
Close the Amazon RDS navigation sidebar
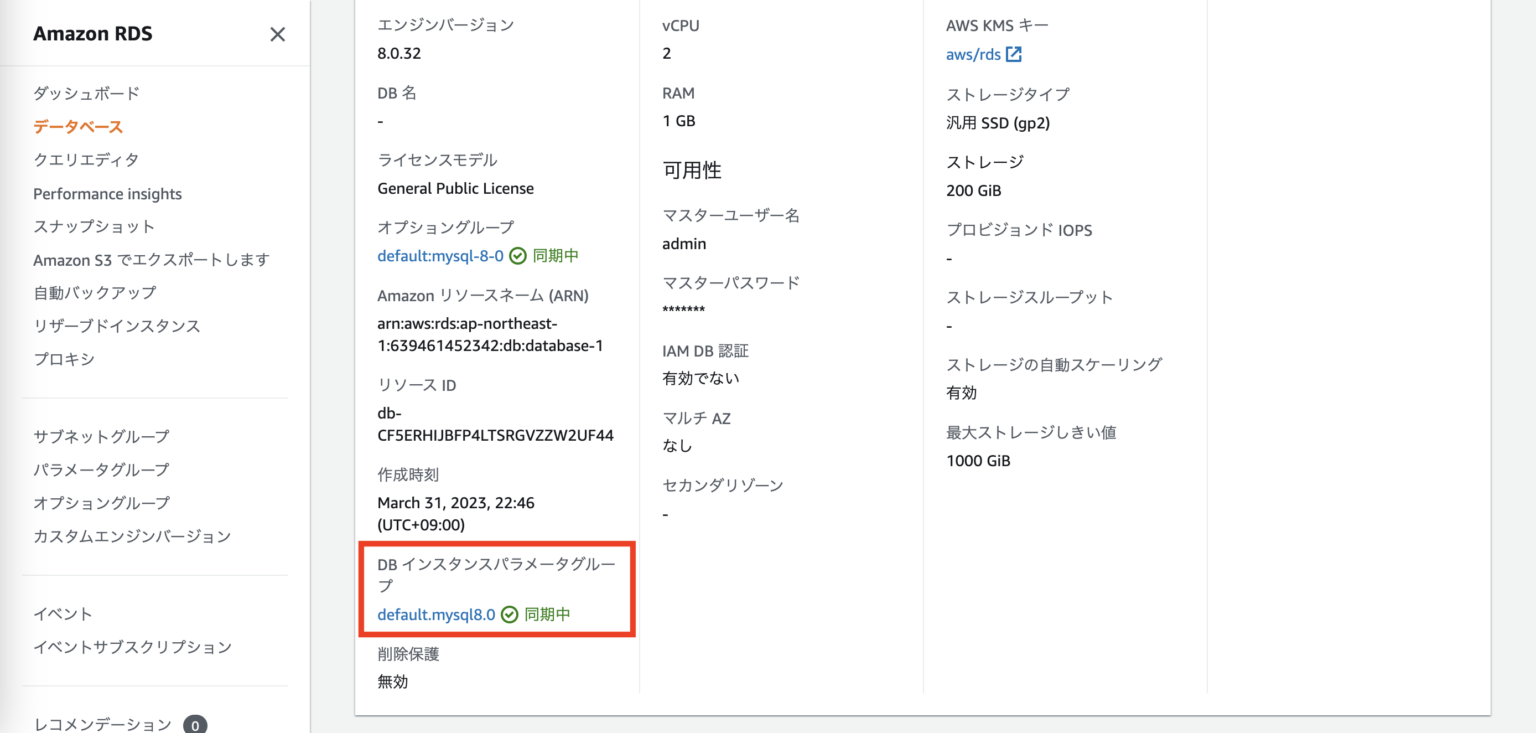277,34
